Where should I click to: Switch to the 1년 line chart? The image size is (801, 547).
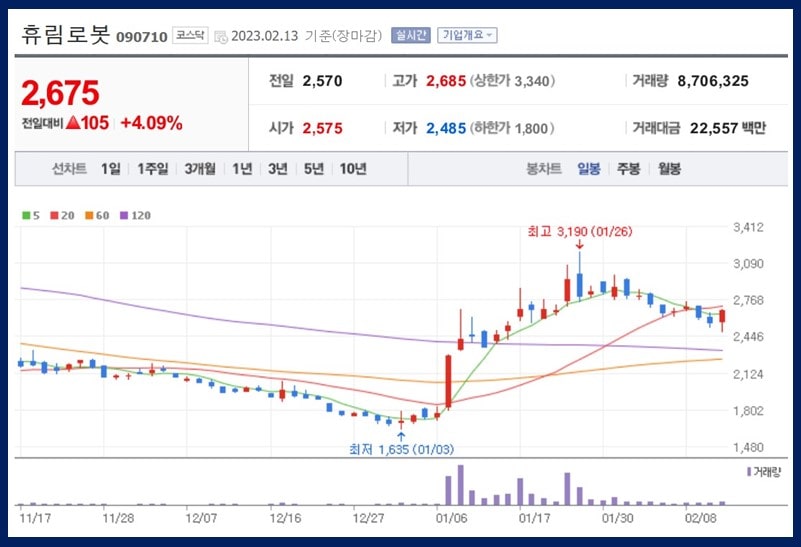tap(242, 169)
